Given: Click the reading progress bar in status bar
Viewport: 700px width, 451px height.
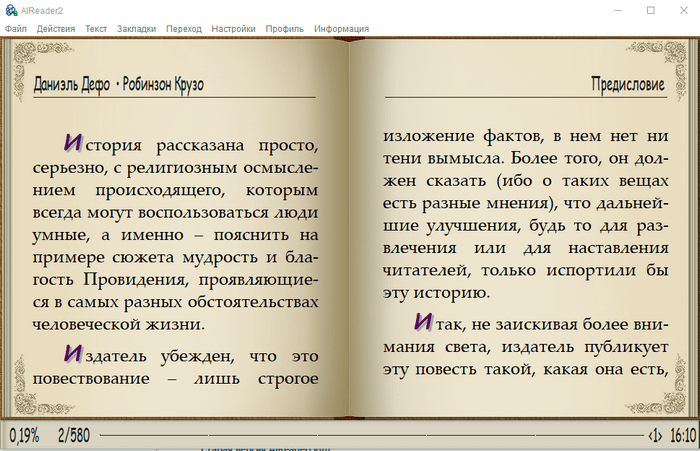Looking at the screenshot, I should [371, 435].
